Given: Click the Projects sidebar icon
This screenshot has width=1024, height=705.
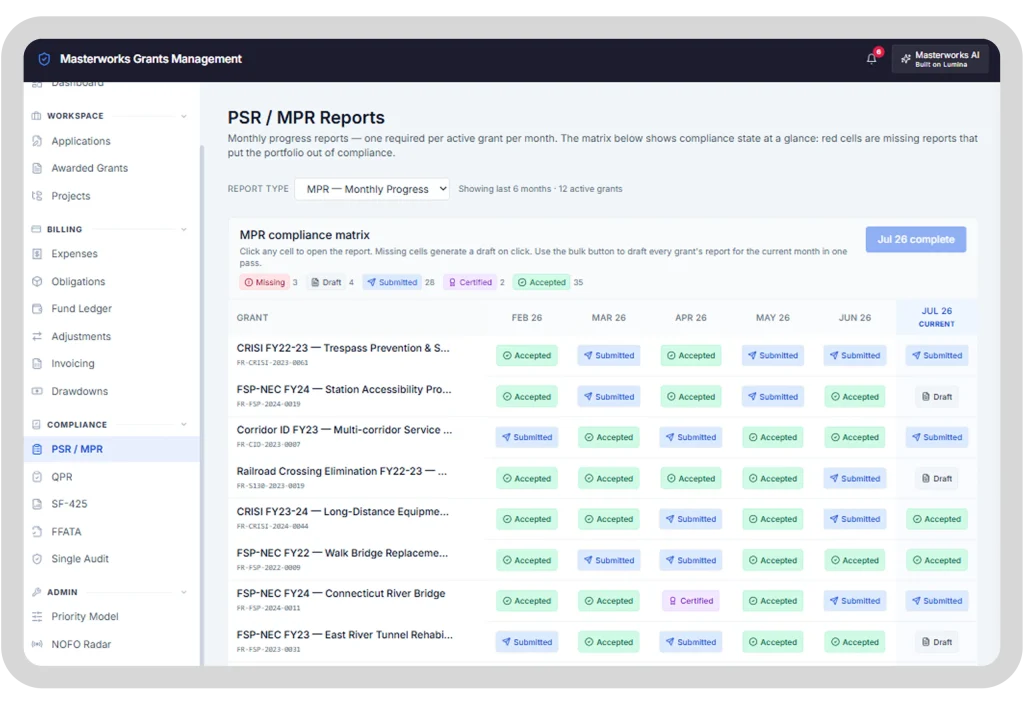Looking at the screenshot, I should 37,196.
